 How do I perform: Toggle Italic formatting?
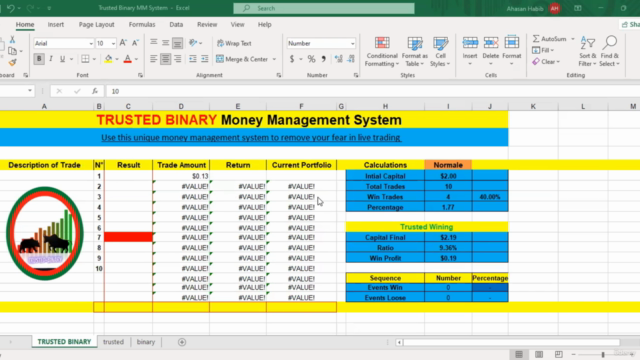coord(51,59)
